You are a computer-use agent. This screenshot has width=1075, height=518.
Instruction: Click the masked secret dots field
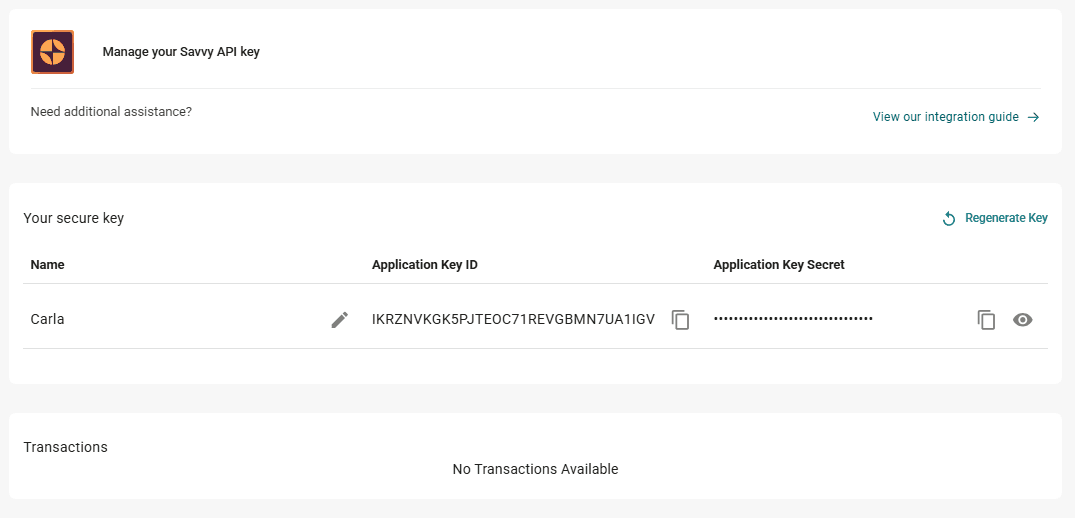793,319
